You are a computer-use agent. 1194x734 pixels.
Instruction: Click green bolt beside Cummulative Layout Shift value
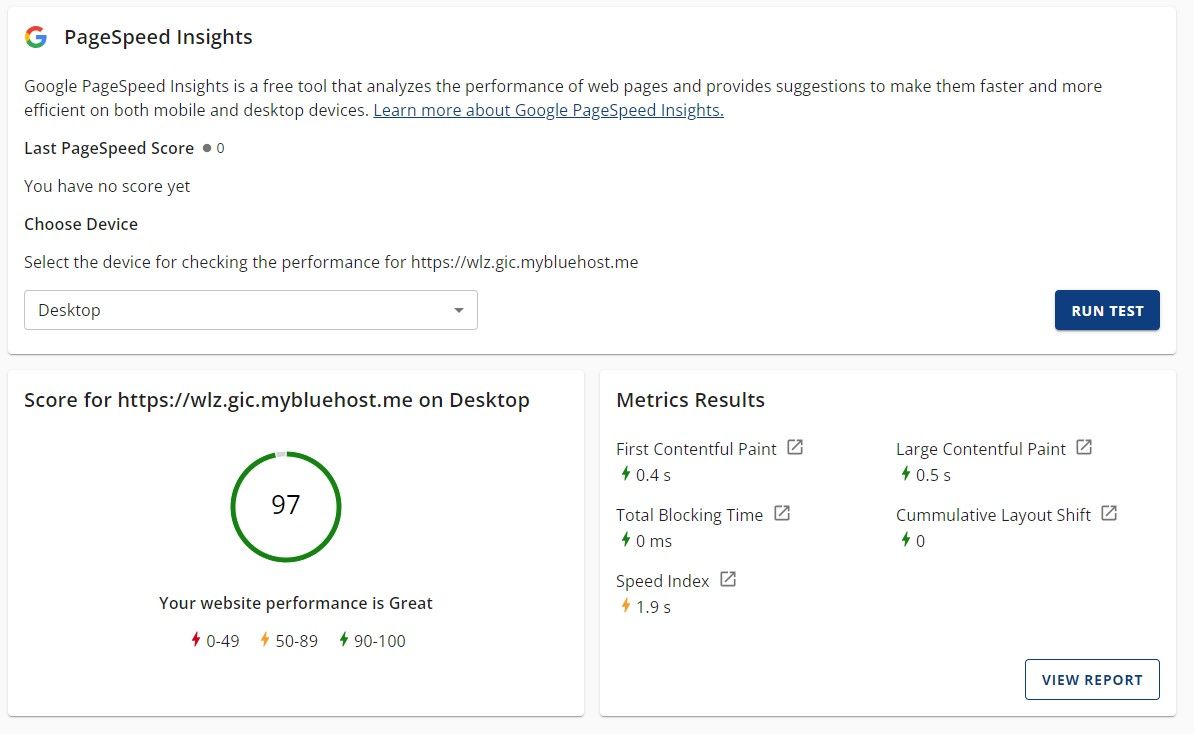905,540
